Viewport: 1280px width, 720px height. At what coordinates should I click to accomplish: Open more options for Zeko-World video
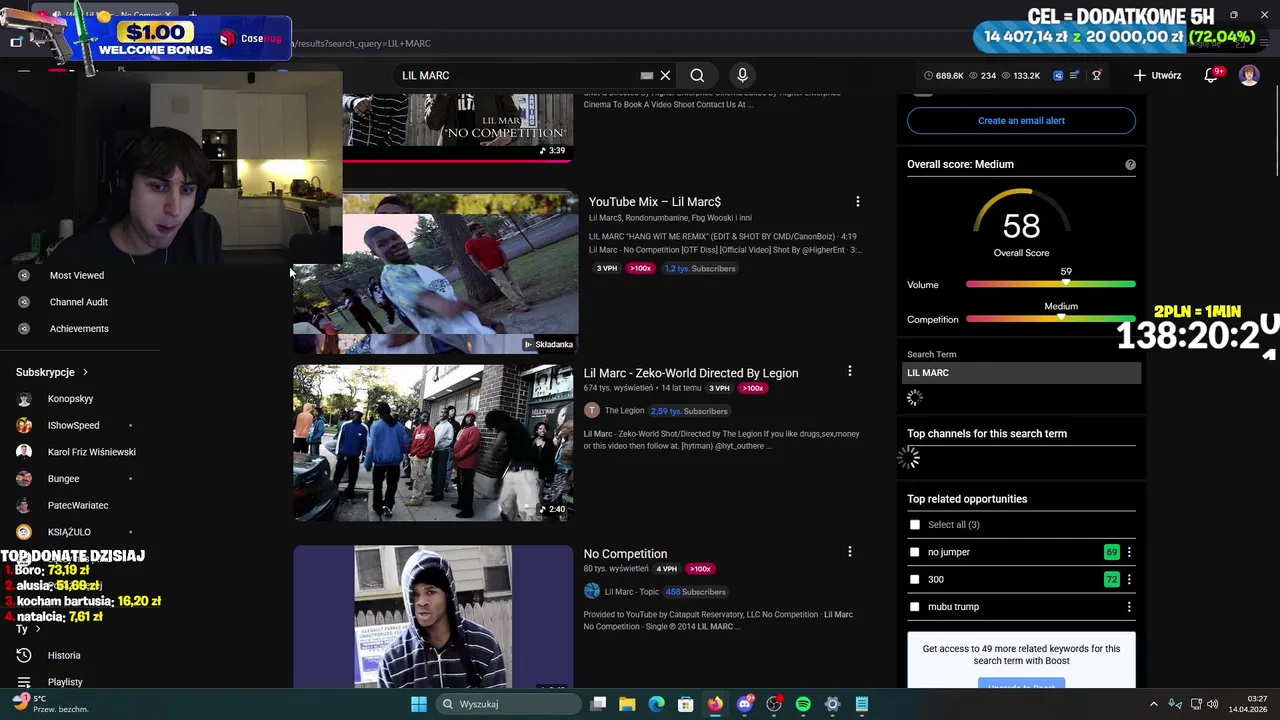tap(850, 372)
